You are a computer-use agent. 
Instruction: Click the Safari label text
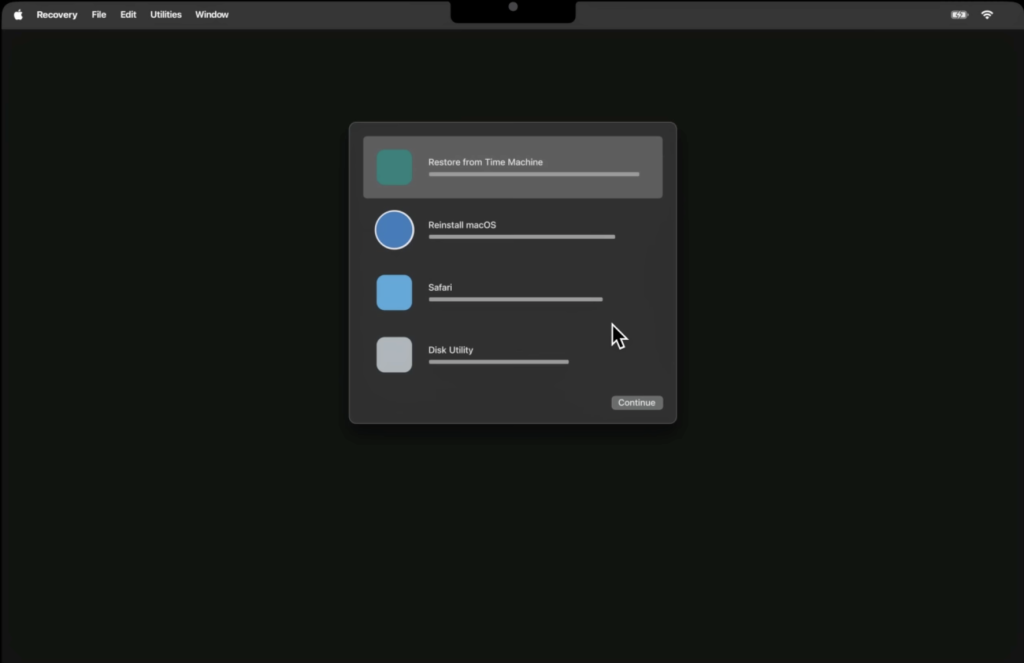click(440, 287)
